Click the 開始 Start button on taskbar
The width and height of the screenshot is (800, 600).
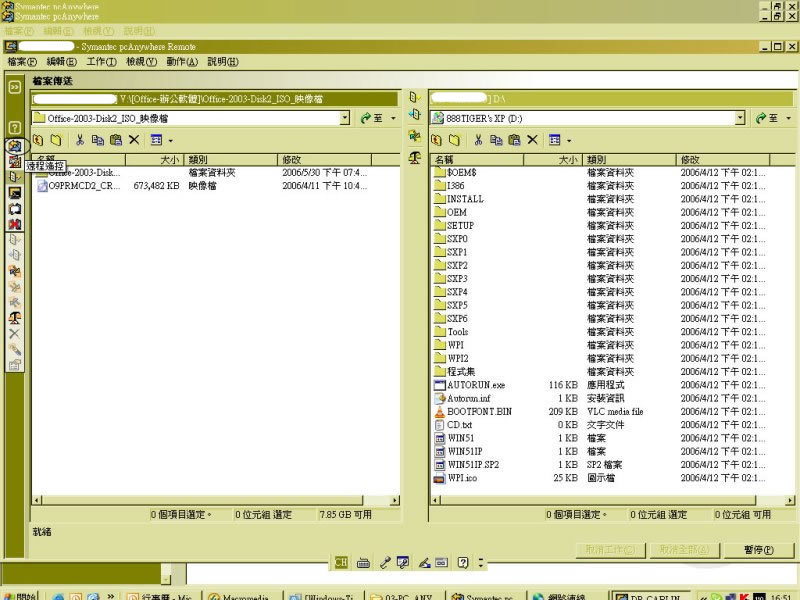(x=19, y=595)
